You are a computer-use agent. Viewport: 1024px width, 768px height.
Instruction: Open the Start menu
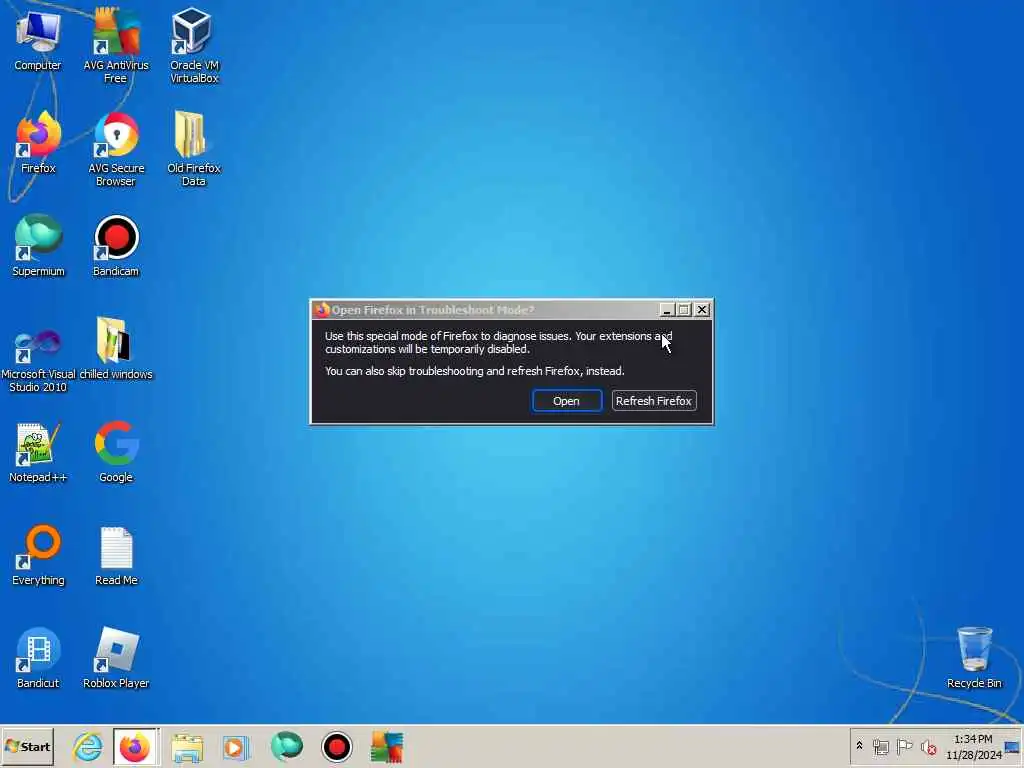click(27, 746)
